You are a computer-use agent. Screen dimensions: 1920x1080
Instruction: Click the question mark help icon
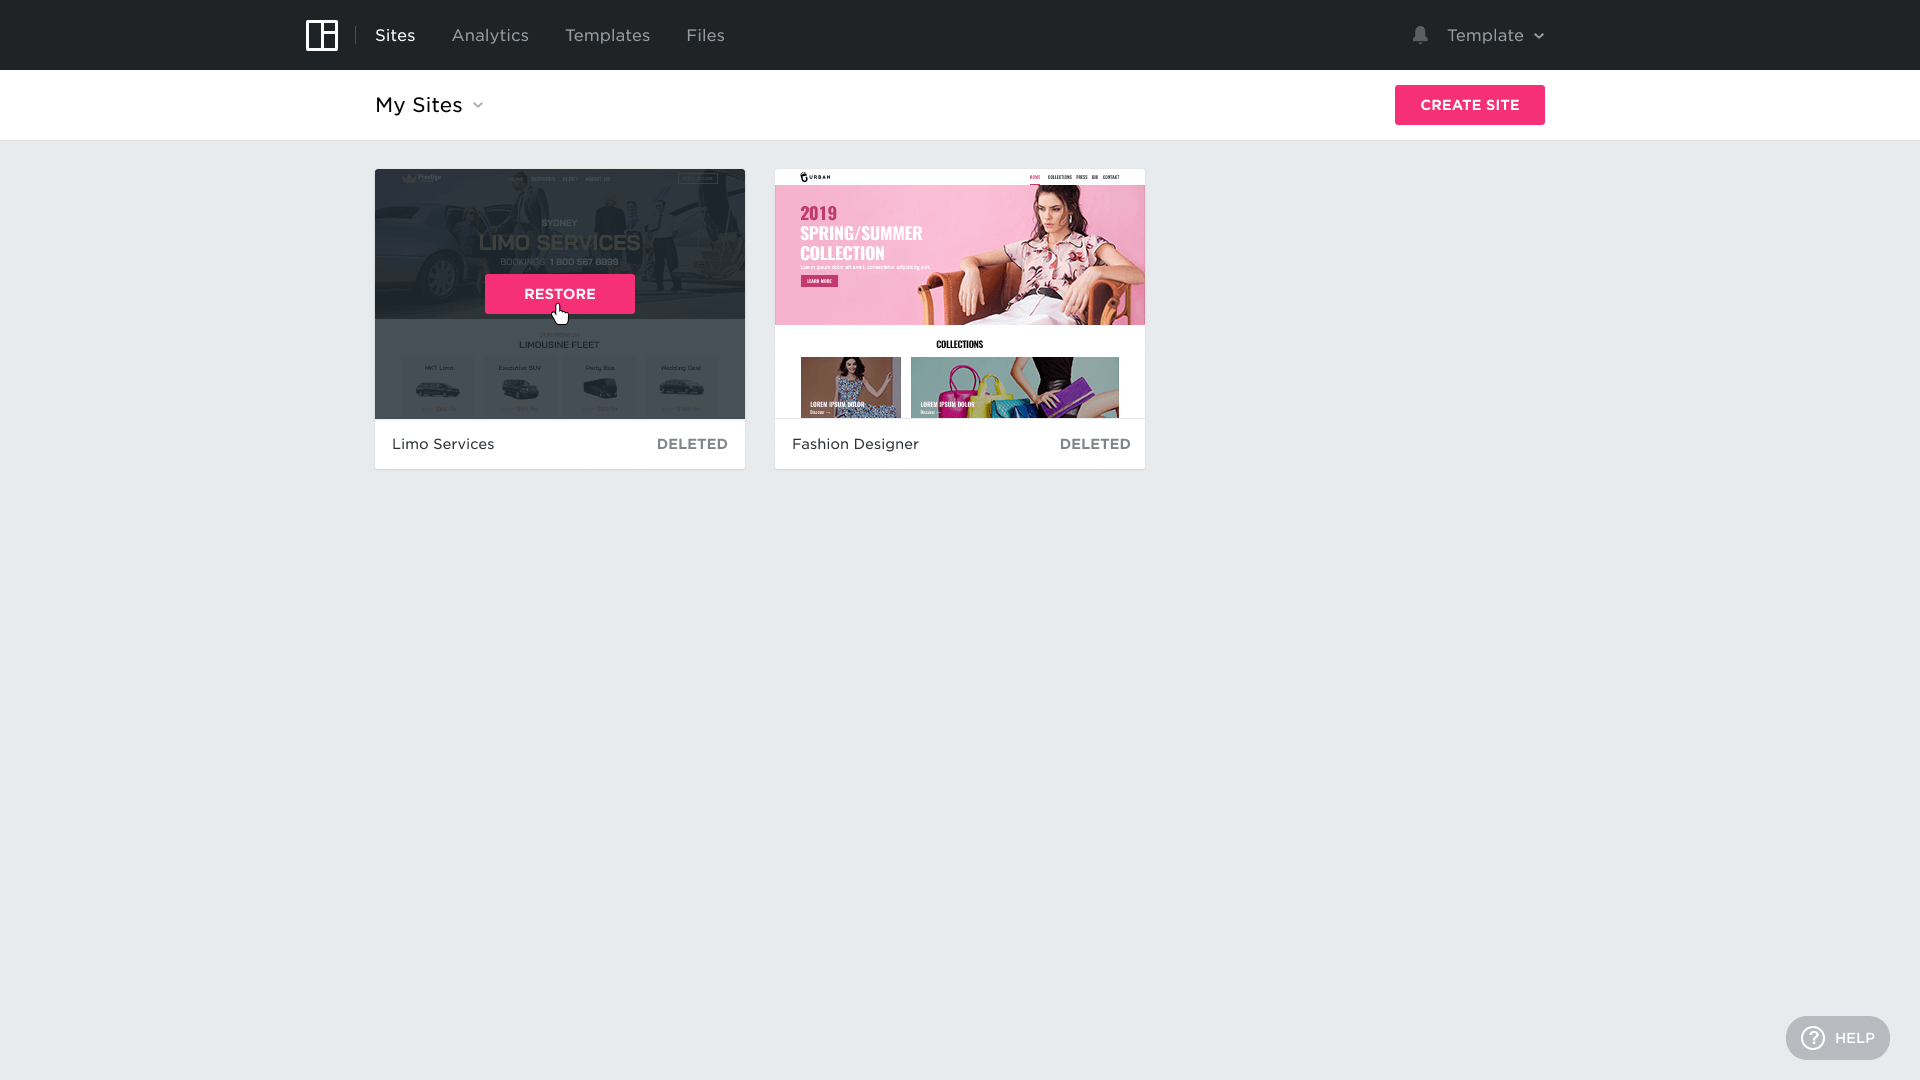1813,1038
